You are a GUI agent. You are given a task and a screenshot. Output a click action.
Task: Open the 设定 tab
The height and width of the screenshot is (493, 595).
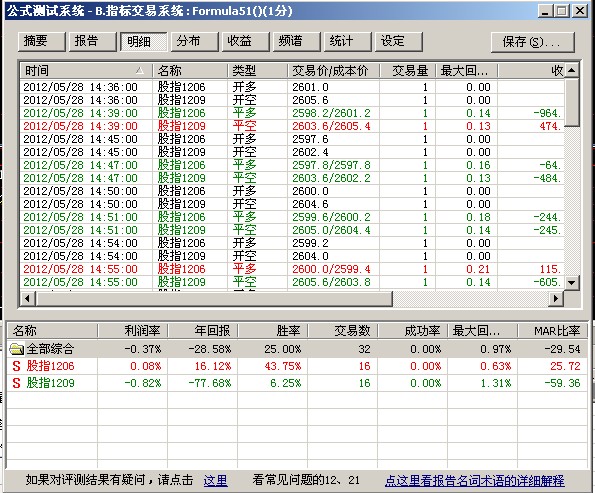click(x=399, y=41)
